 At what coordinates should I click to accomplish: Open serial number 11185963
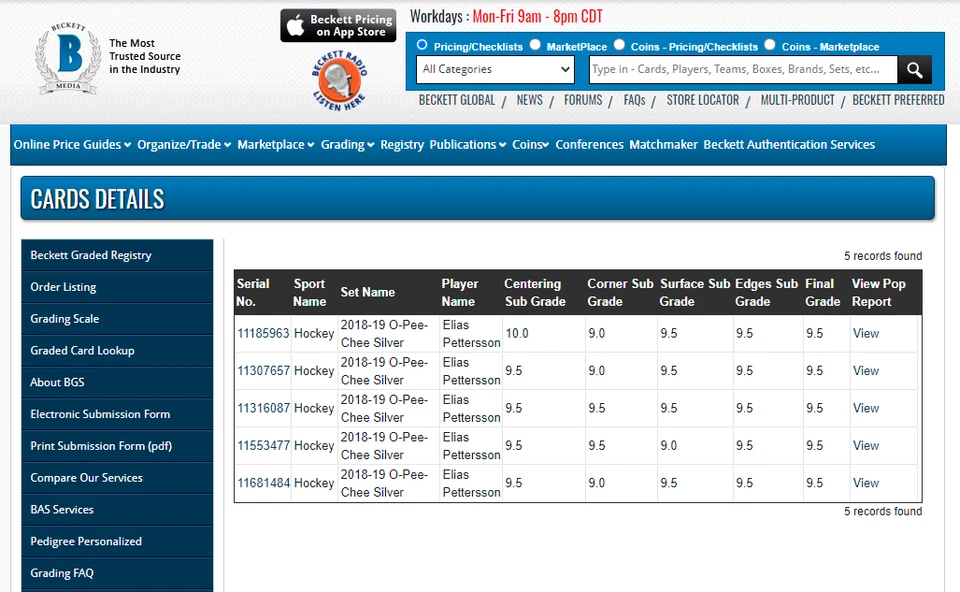click(x=263, y=334)
